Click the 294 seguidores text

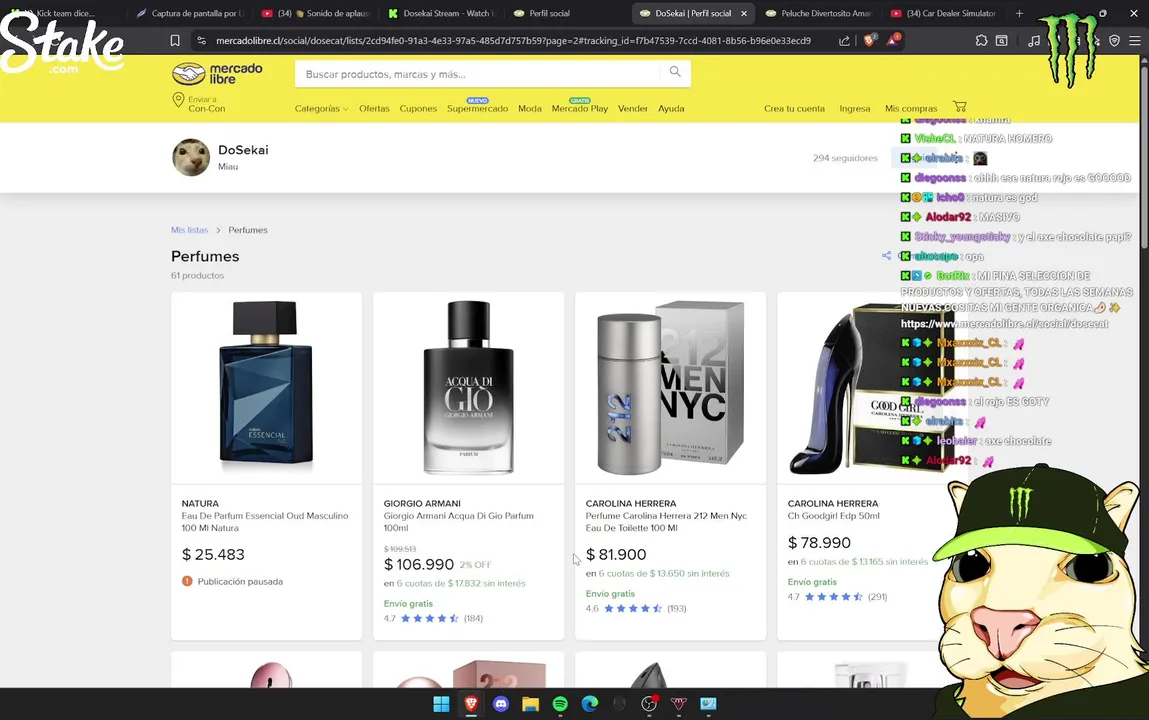pyautogui.click(x=845, y=158)
